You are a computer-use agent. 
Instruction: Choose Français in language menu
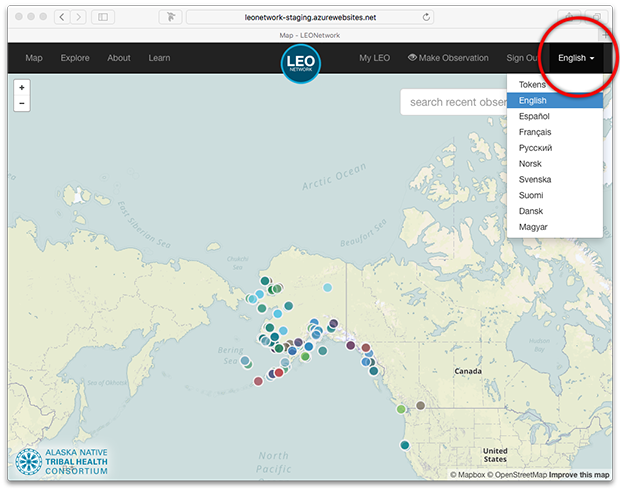[x=535, y=132]
